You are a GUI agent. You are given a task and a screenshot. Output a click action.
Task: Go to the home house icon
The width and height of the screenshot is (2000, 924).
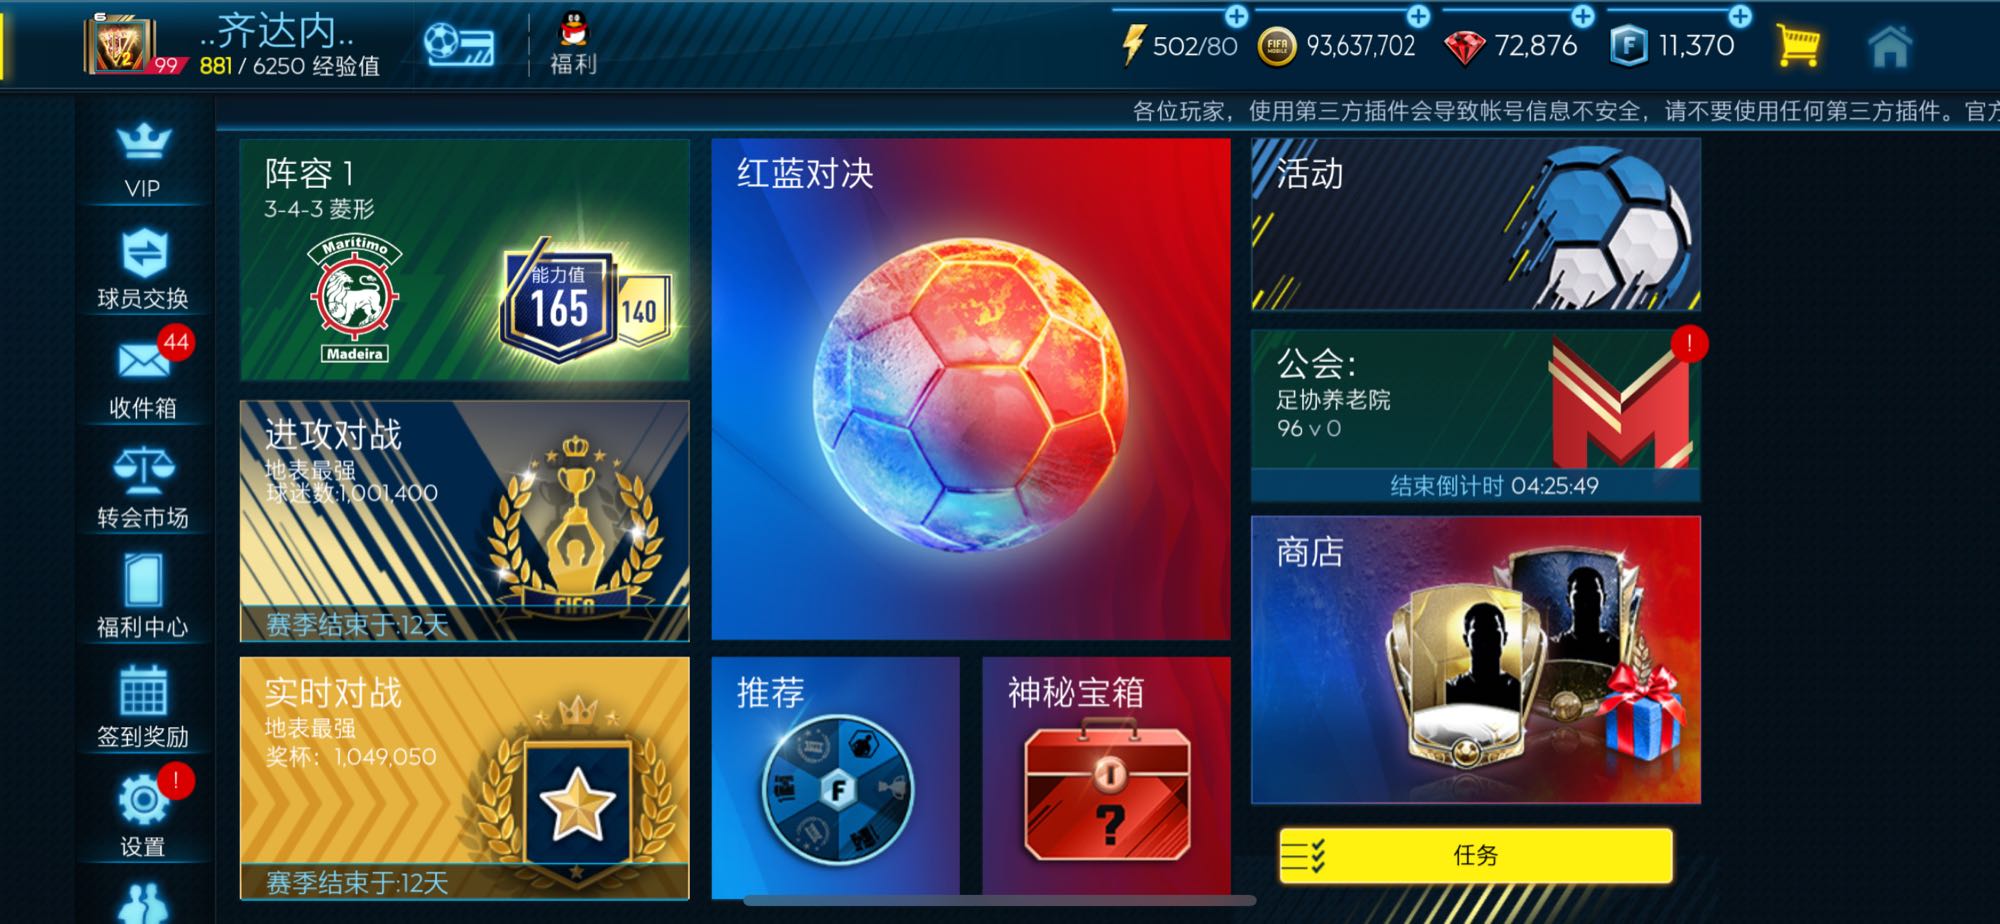(1889, 45)
